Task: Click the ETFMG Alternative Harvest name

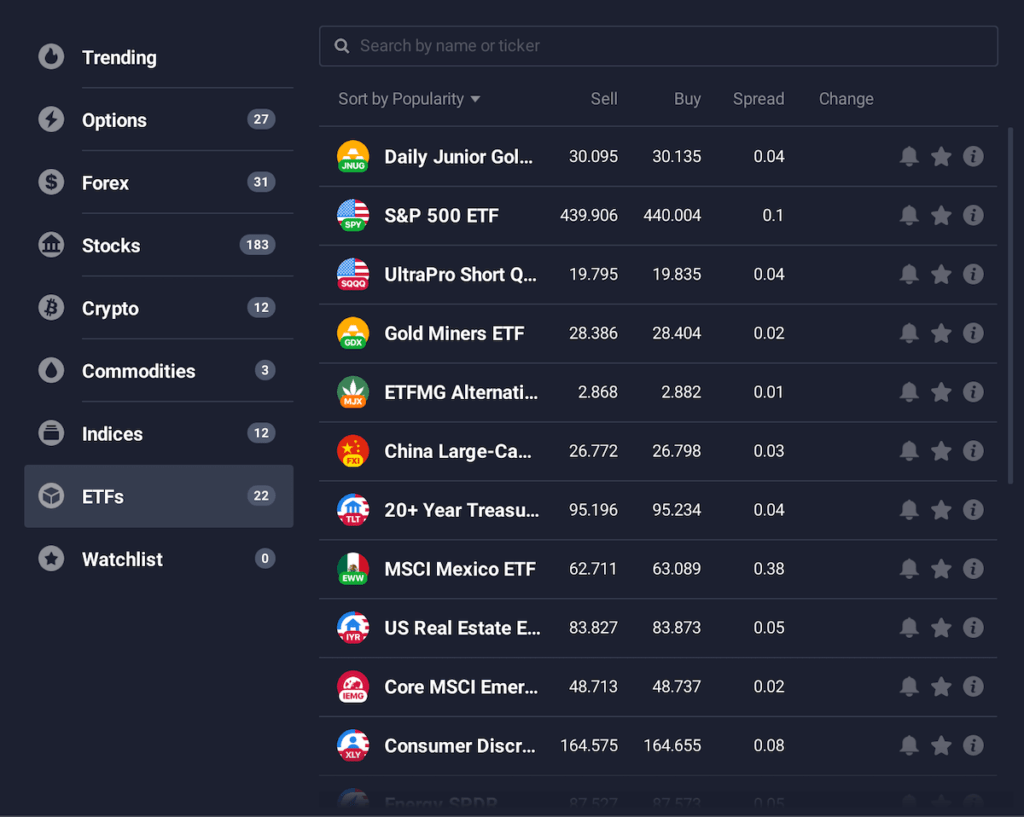Action: [461, 392]
